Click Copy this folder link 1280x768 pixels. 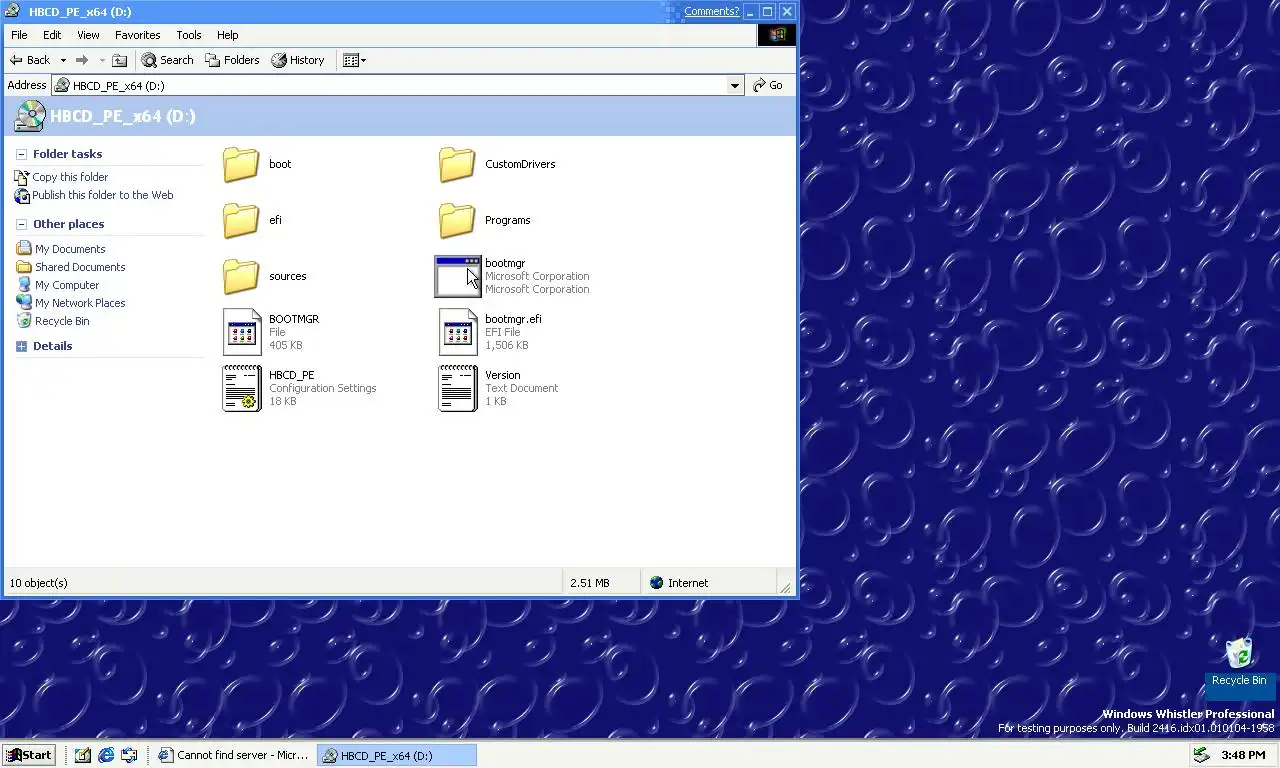70,177
